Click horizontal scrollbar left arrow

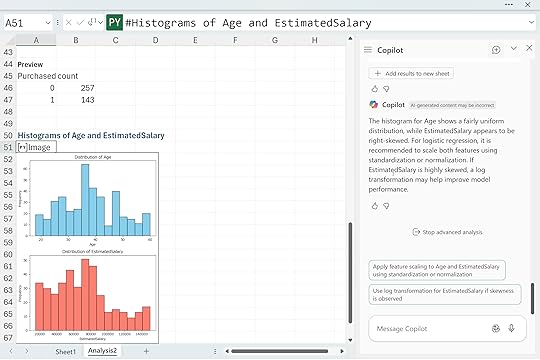[x=227, y=351]
